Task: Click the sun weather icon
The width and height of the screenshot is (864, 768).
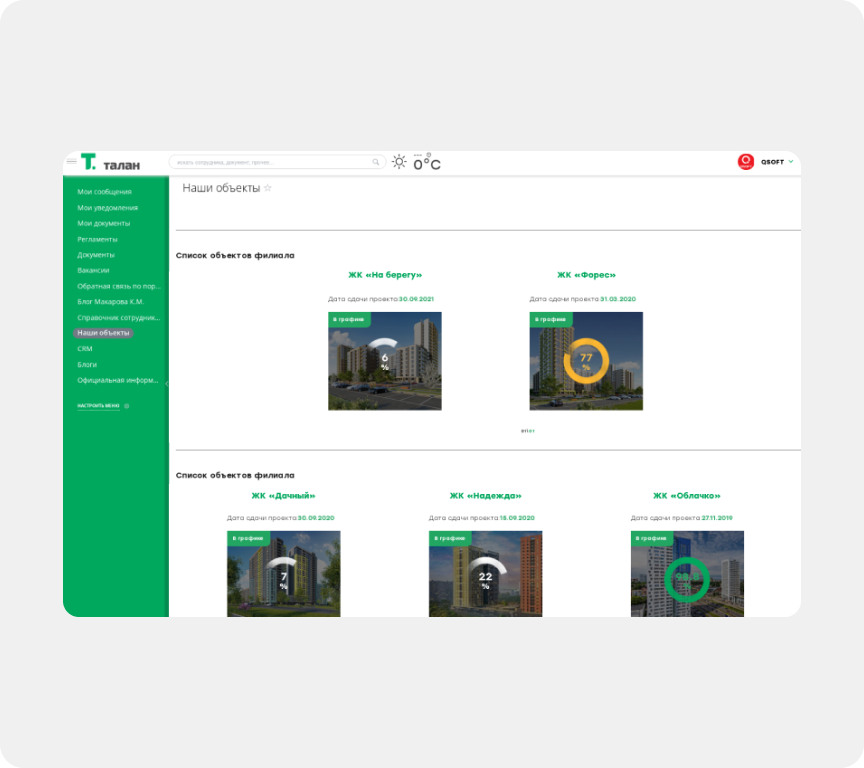Action: coord(399,162)
